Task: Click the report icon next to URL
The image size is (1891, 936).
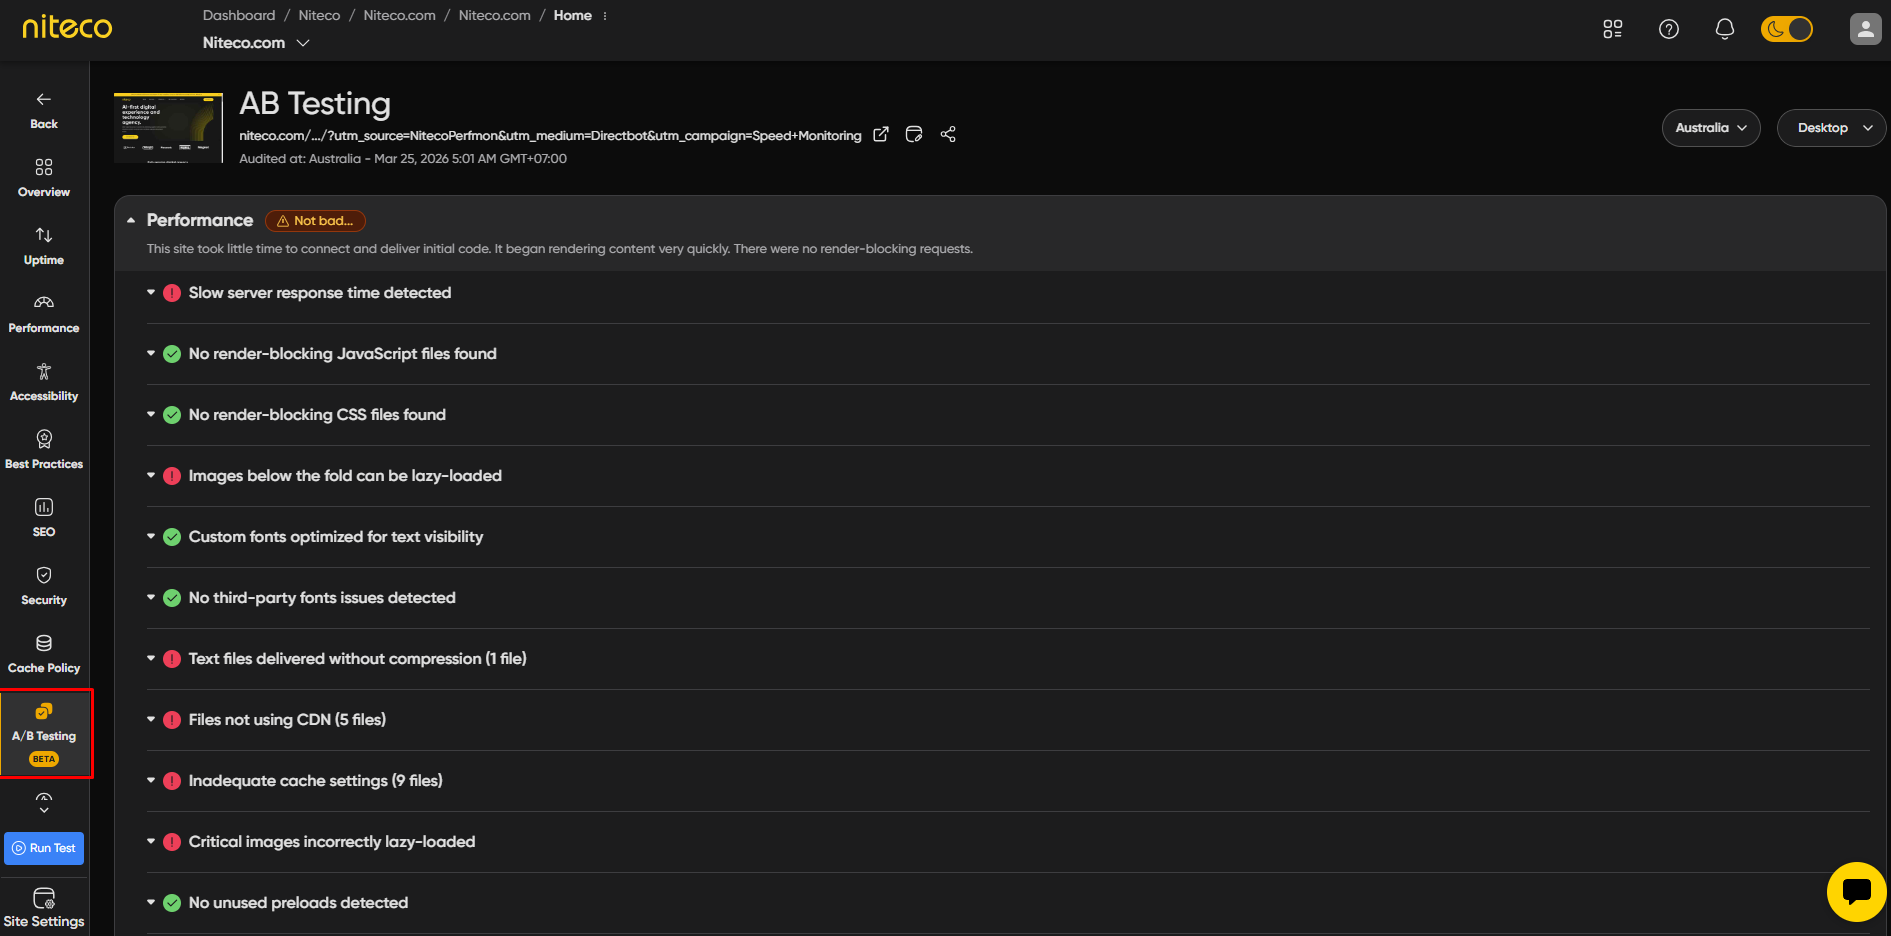Action: 914,134
